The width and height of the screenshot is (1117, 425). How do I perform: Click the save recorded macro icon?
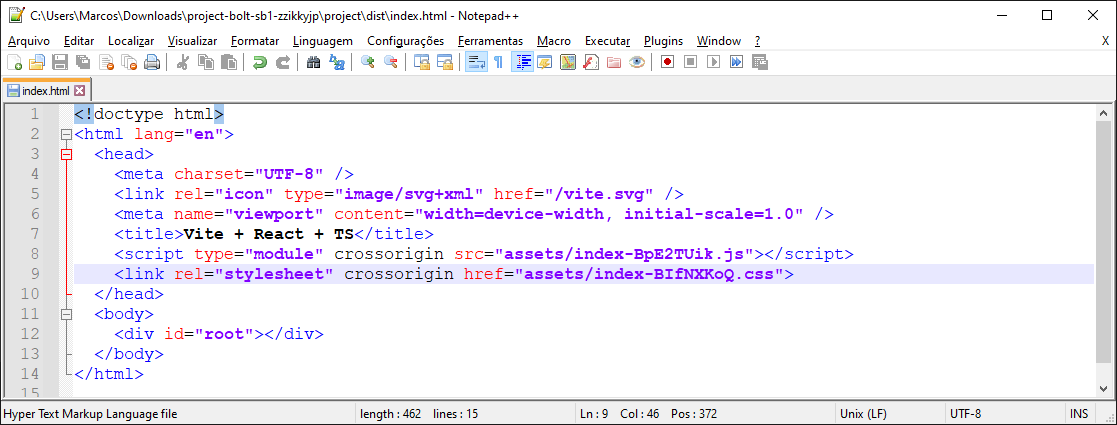tap(759, 63)
